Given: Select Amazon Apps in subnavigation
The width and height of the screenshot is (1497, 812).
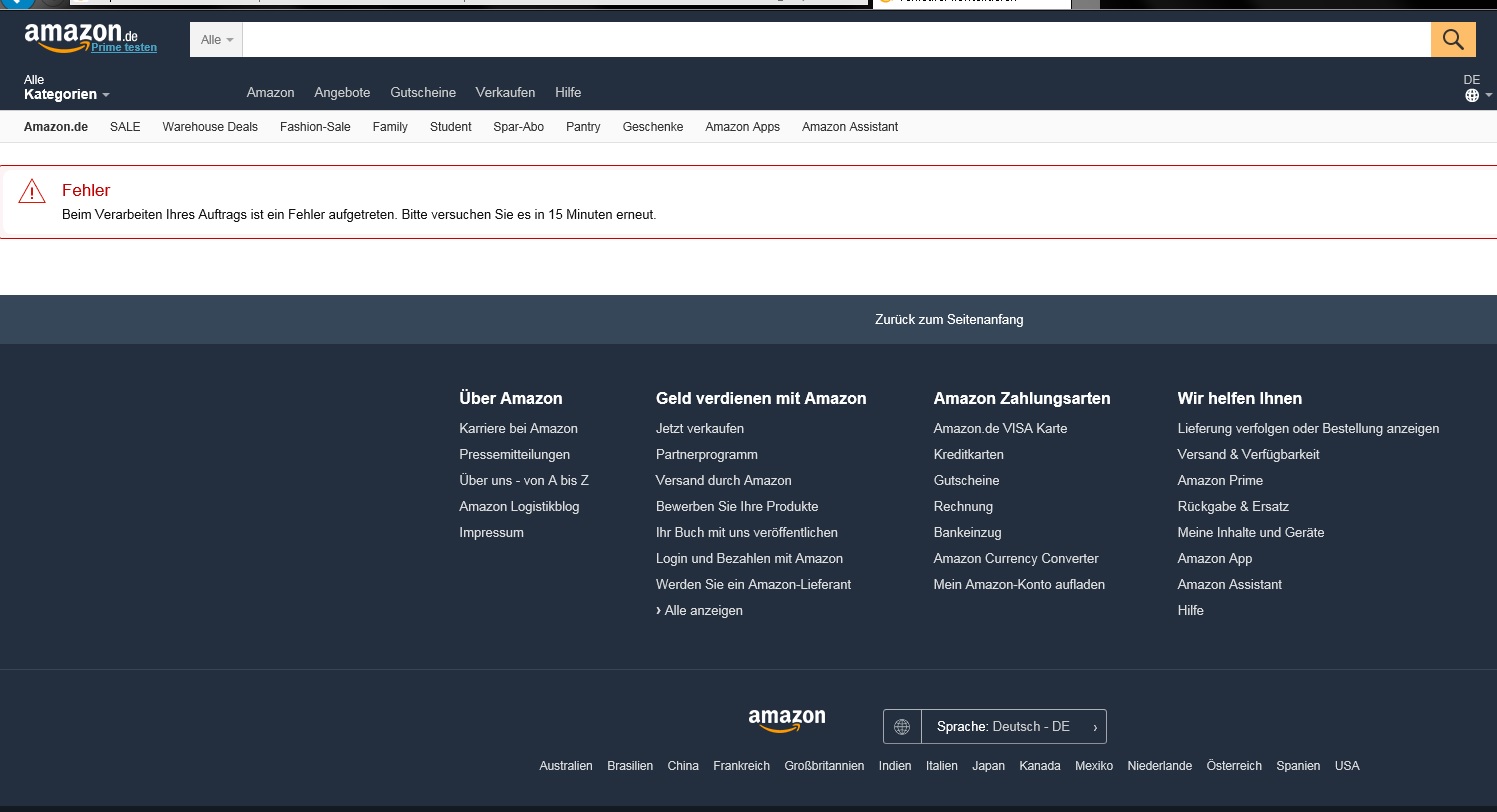Looking at the screenshot, I should click(742, 127).
